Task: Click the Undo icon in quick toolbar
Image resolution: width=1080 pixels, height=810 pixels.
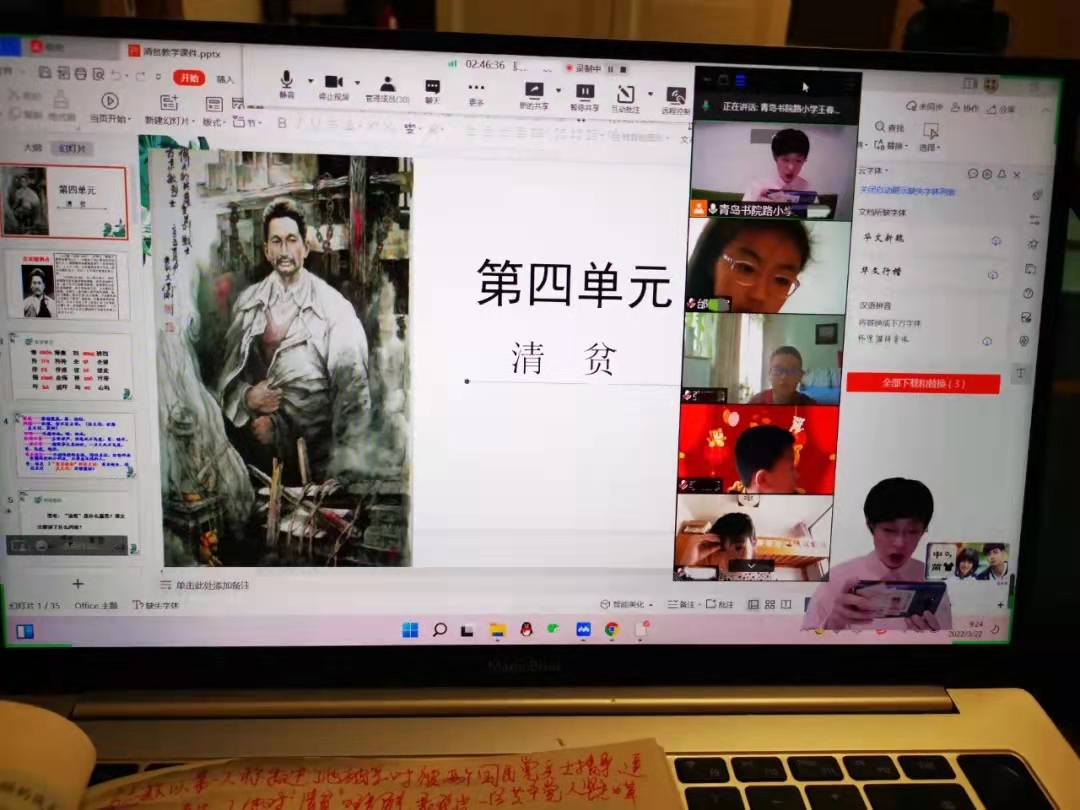Action: [117, 74]
